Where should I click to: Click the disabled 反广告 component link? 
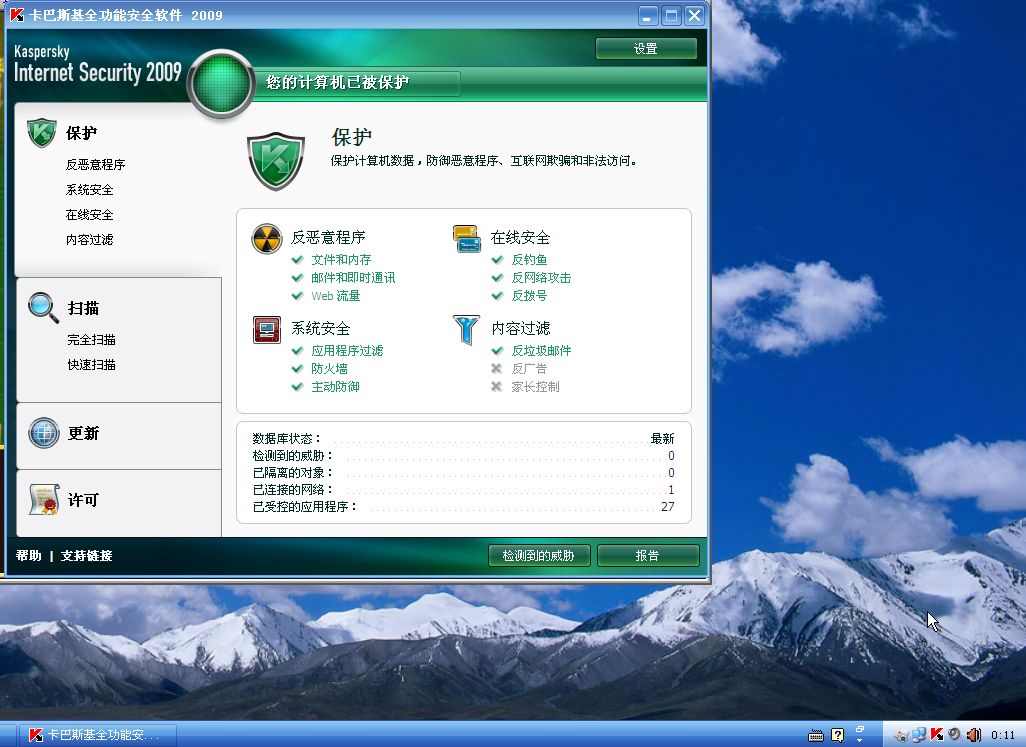pos(529,368)
